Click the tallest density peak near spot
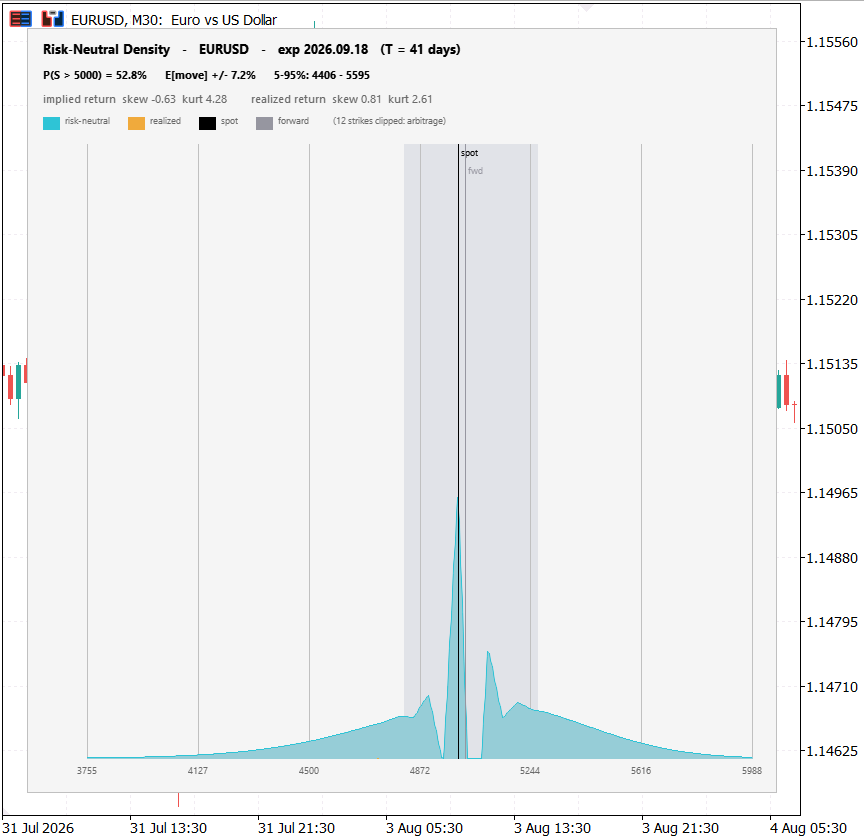 (x=457, y=499)
